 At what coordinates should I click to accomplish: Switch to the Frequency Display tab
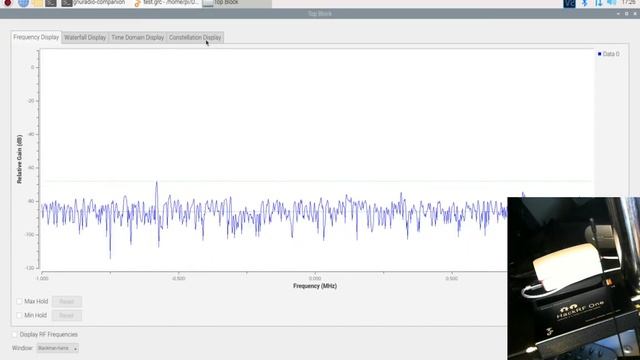click(36, 37)
